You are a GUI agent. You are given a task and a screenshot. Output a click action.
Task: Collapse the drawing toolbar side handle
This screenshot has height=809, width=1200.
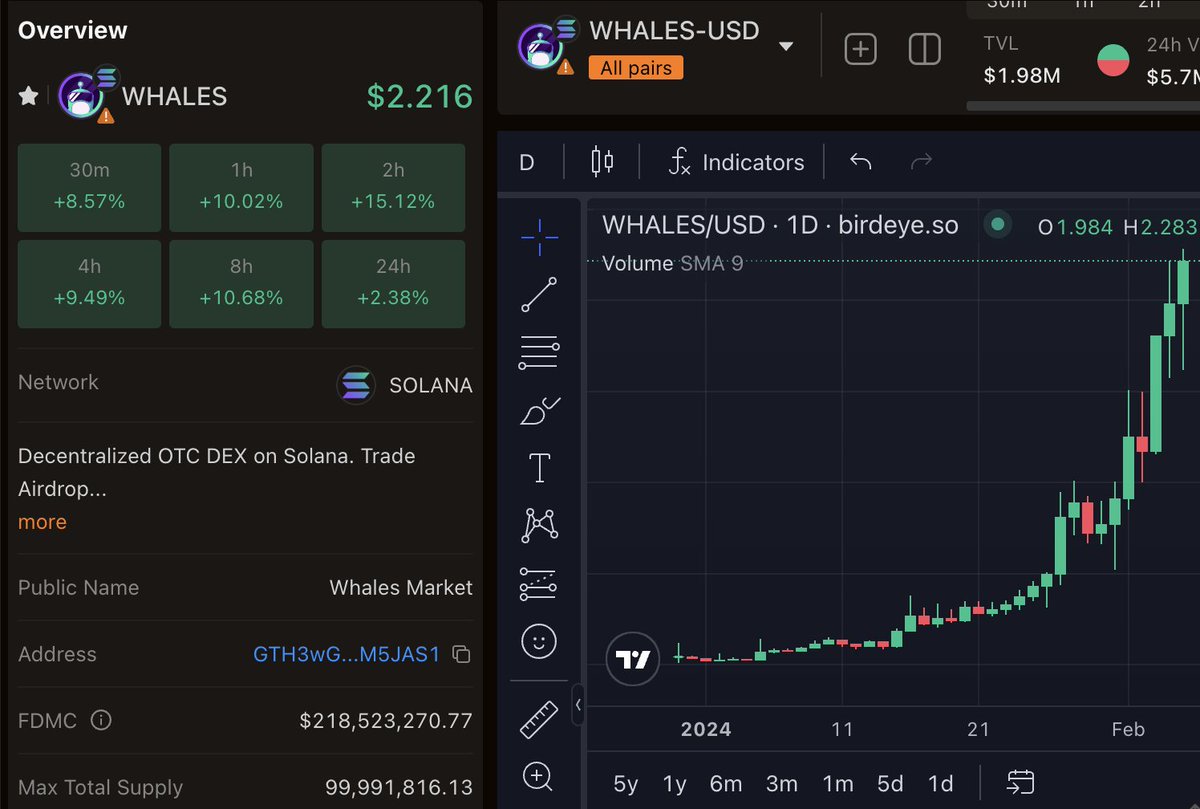pos(578,706)
